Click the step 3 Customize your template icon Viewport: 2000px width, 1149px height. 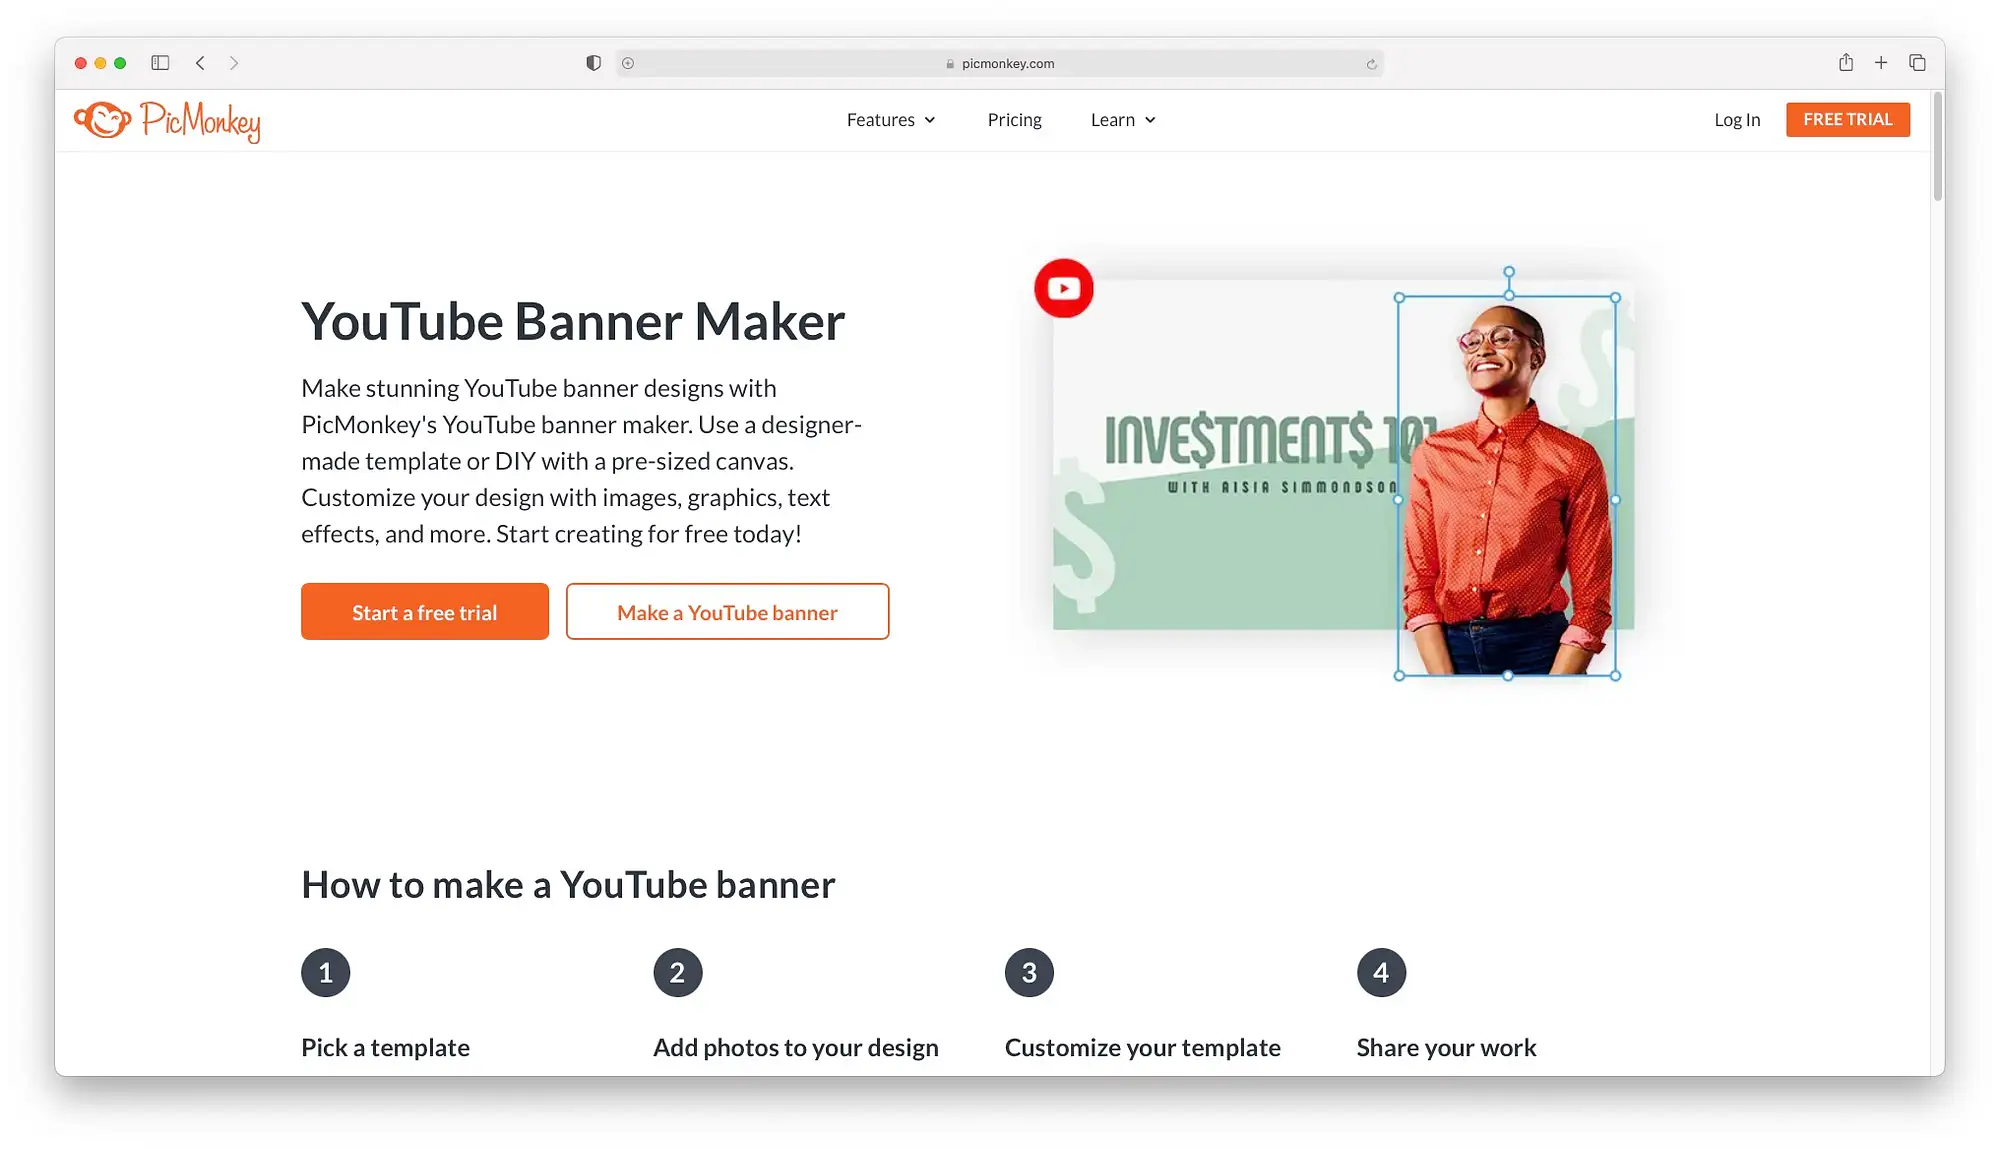coord(1029,972)
